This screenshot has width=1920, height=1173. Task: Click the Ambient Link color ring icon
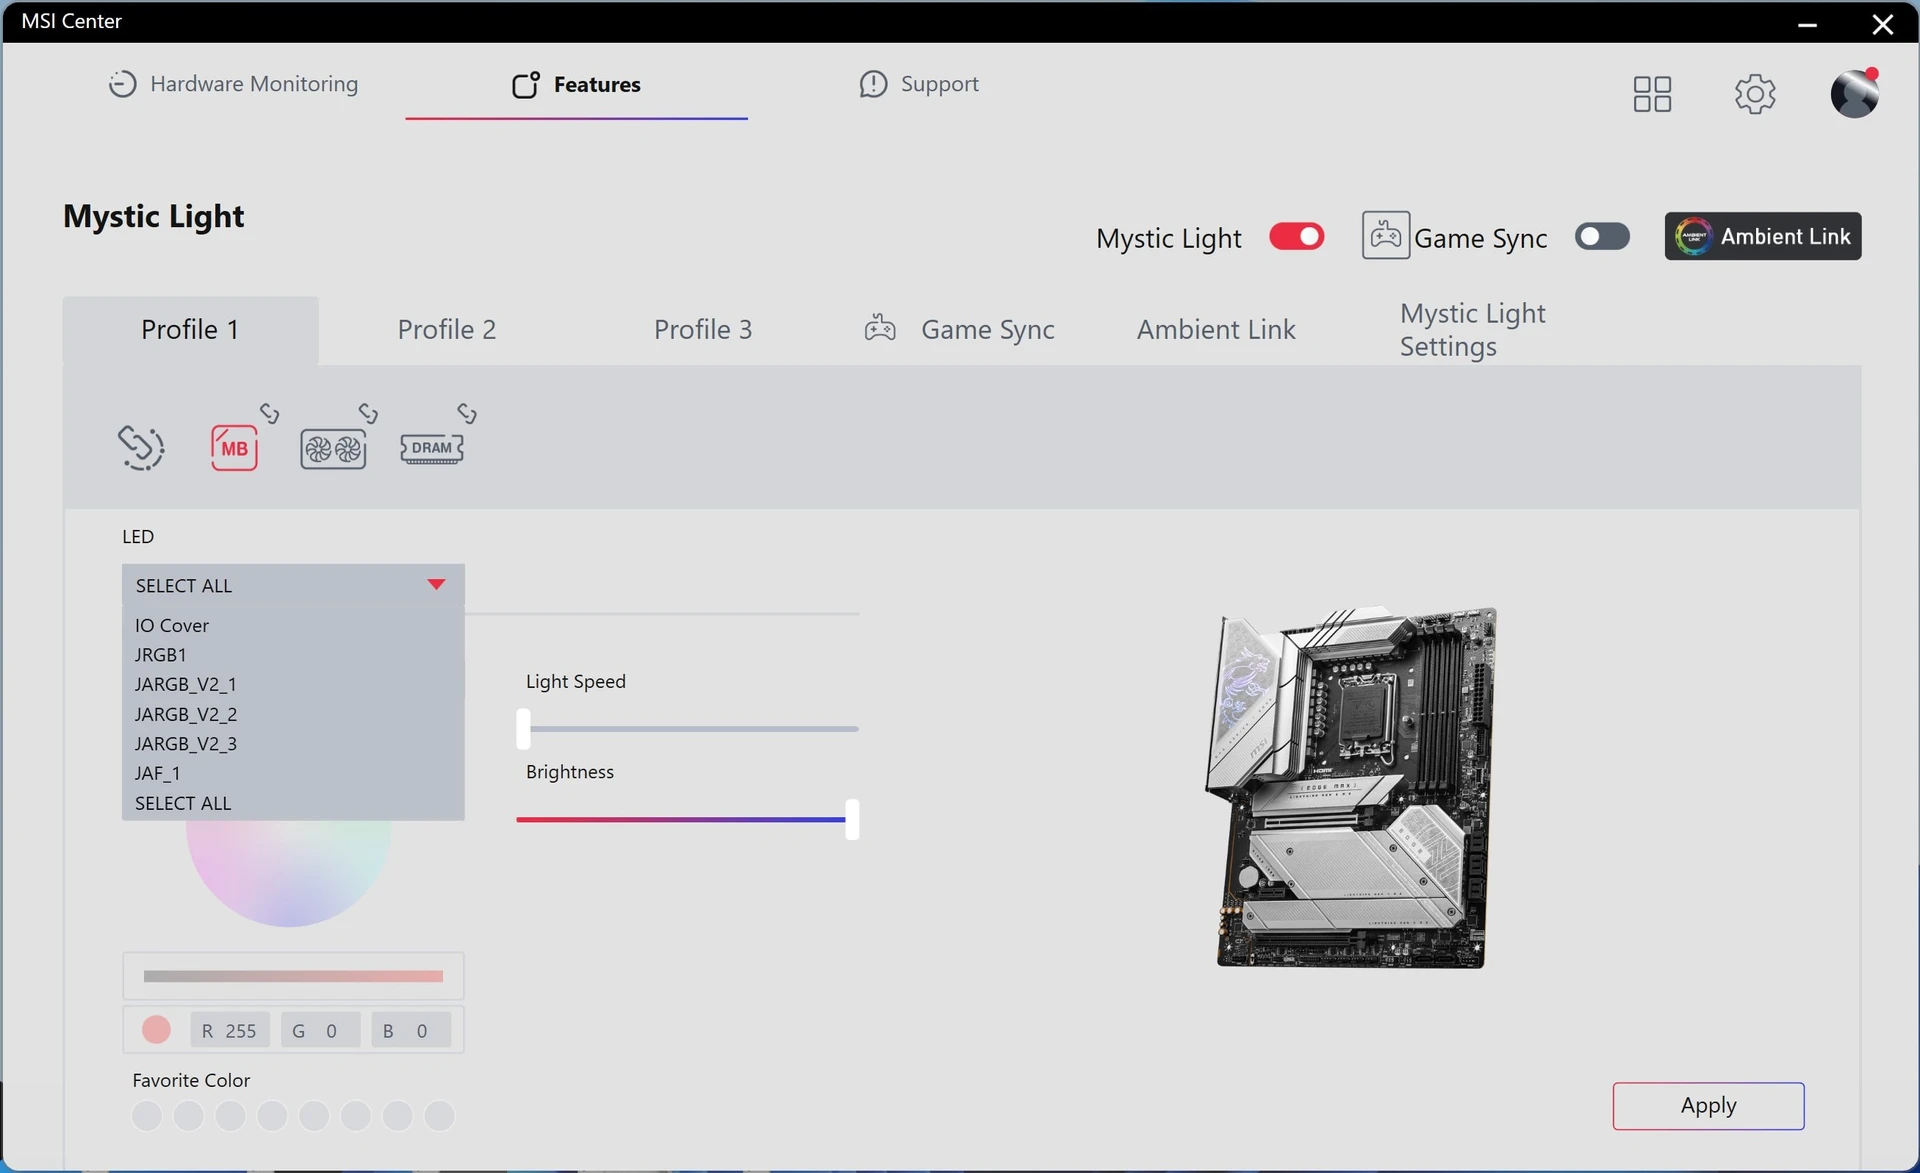pyautogui.click(x=1693, y=236)
